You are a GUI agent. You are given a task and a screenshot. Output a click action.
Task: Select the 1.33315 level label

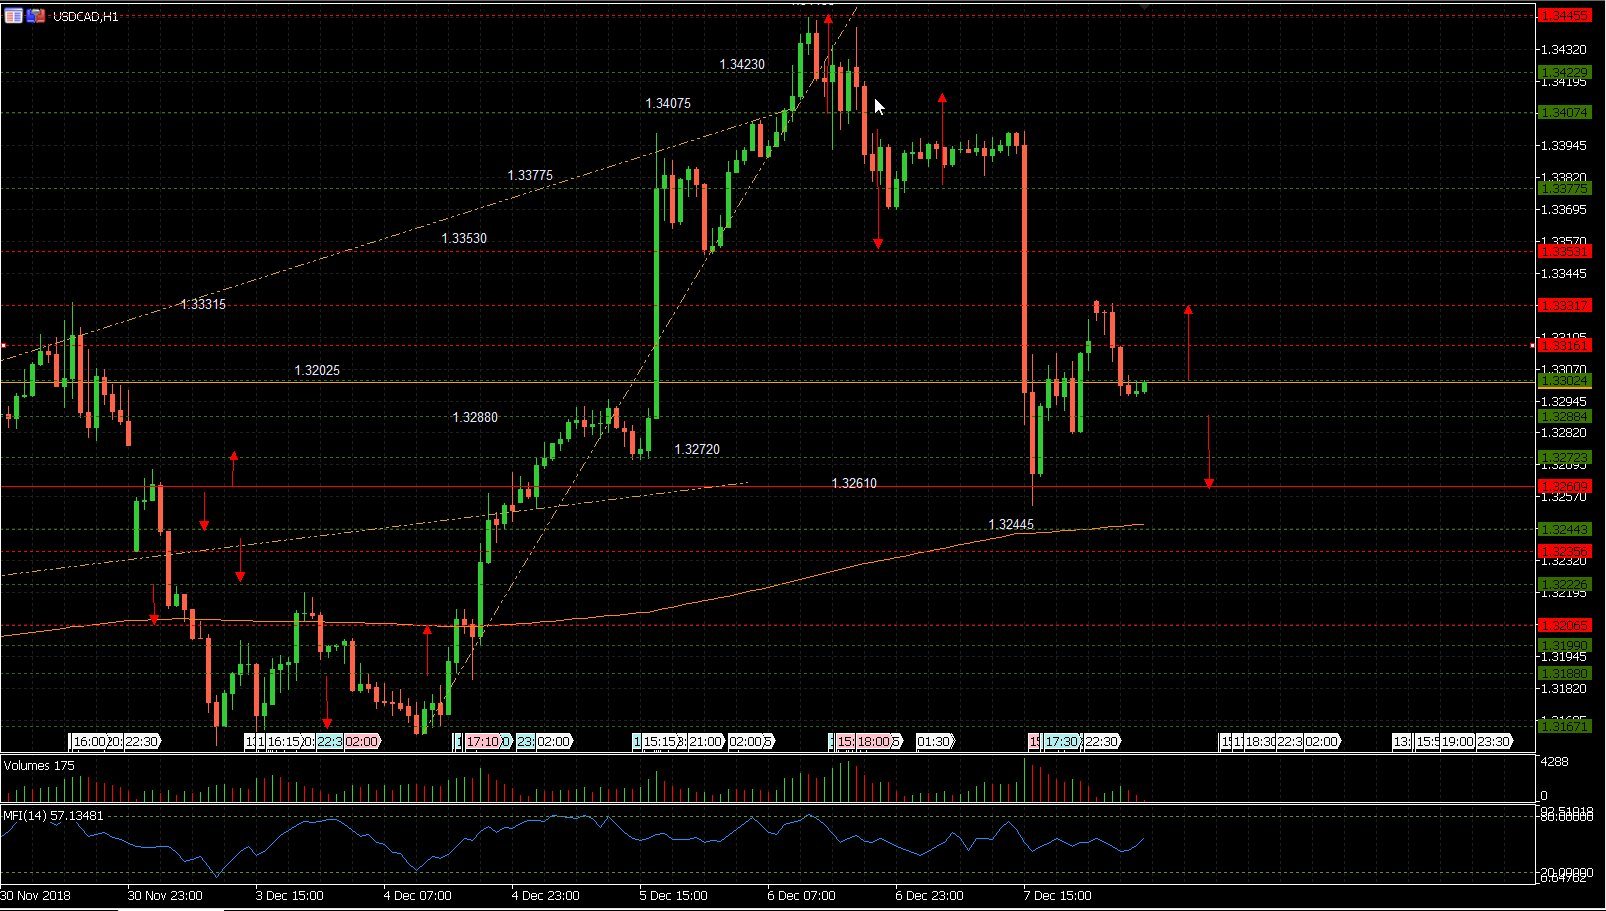point(203,304)
